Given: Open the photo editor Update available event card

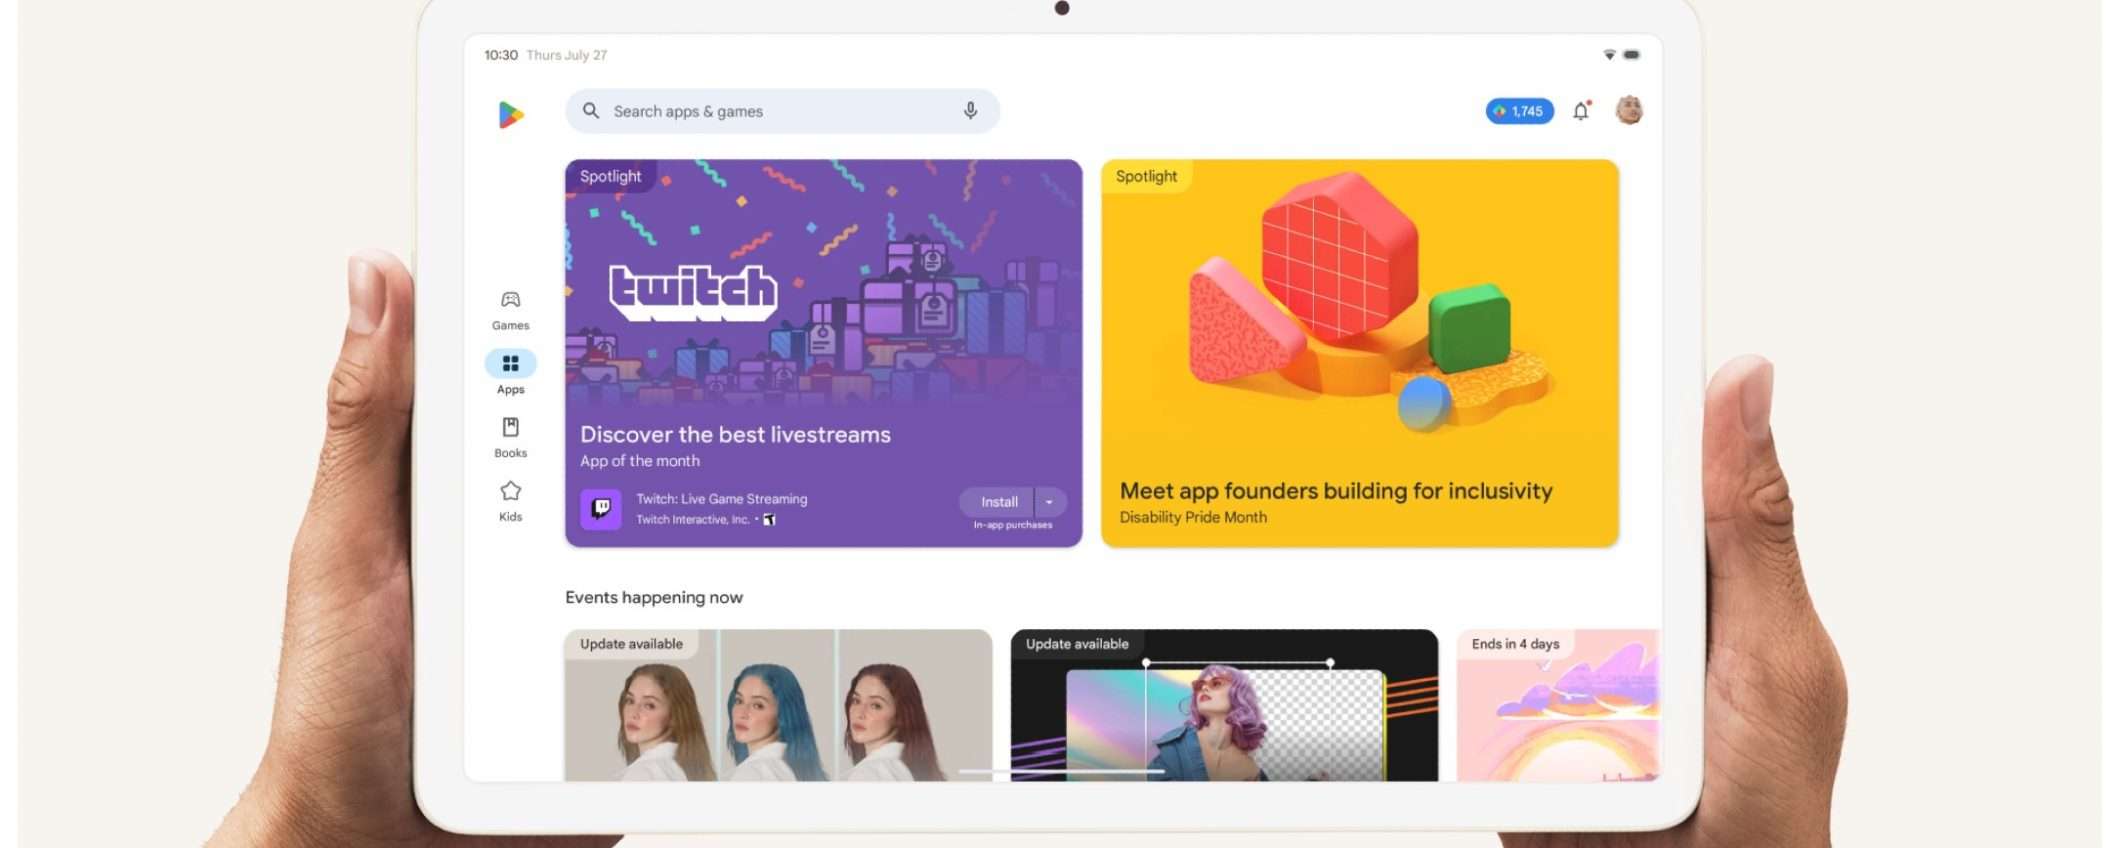Looking at the screenshot, I should [x=1224, y=705].
